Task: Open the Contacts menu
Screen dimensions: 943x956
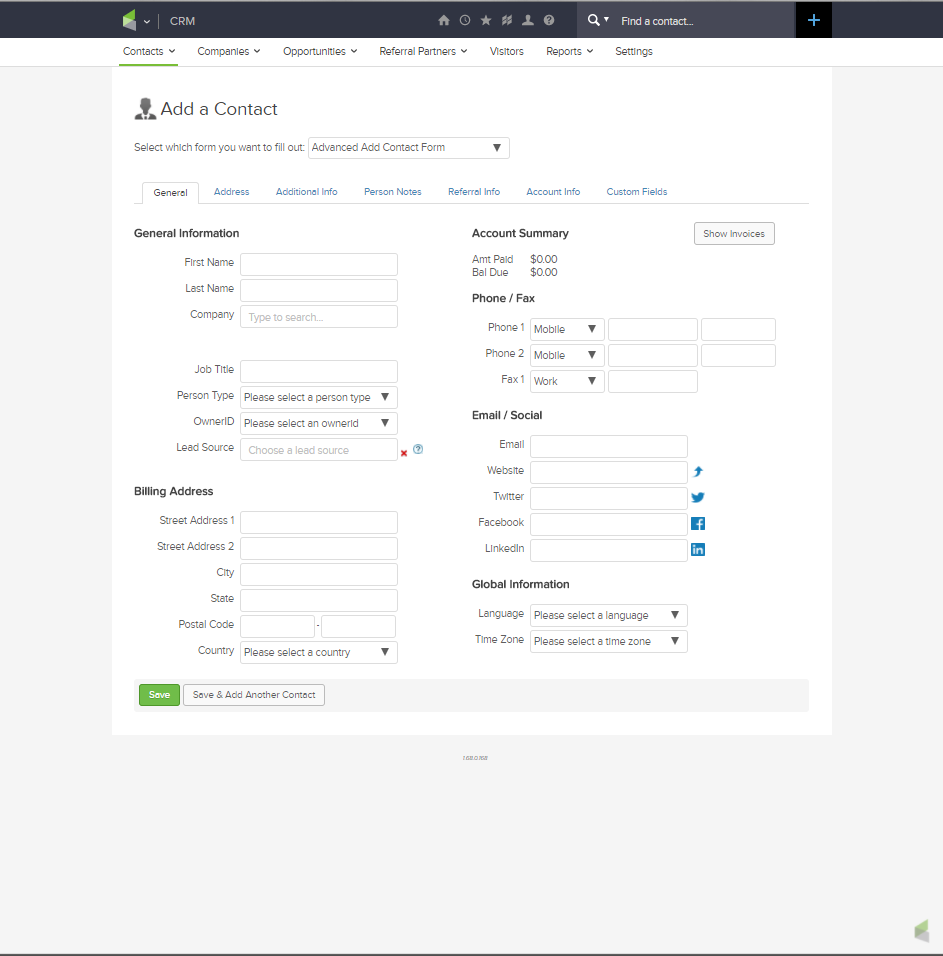Action: click(149, 51)
